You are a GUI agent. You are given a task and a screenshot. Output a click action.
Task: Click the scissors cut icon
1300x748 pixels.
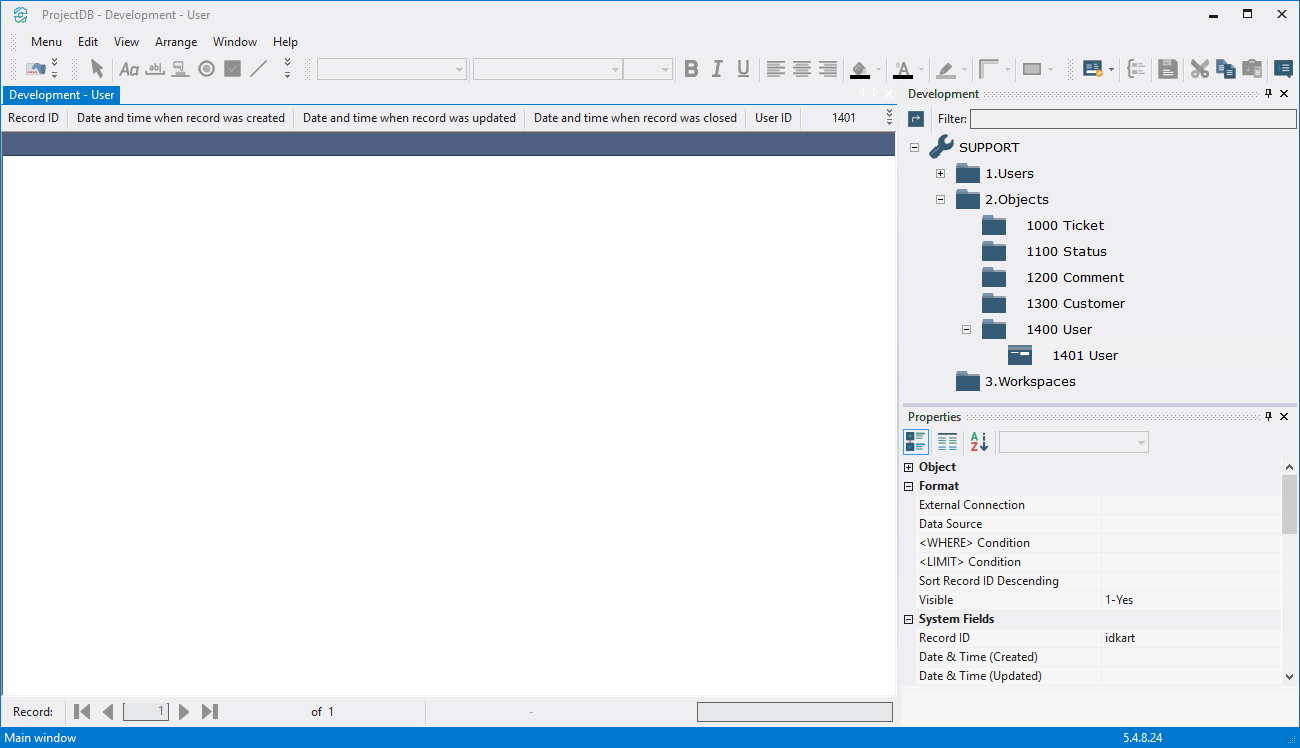pyautogui.click(x=1199, y=69)
